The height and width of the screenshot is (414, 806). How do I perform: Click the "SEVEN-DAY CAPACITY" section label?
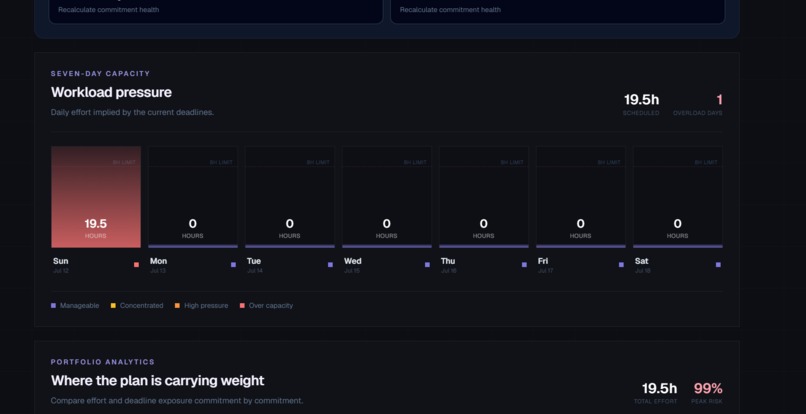(x=100, y=74)
